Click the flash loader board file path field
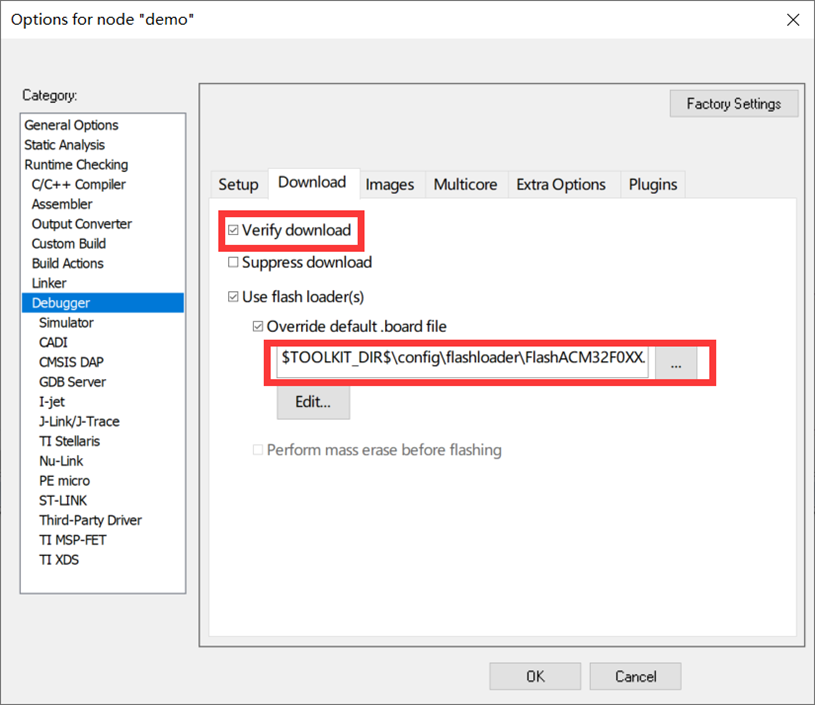Viewport: 815px width, 705px height. [463, 357]
